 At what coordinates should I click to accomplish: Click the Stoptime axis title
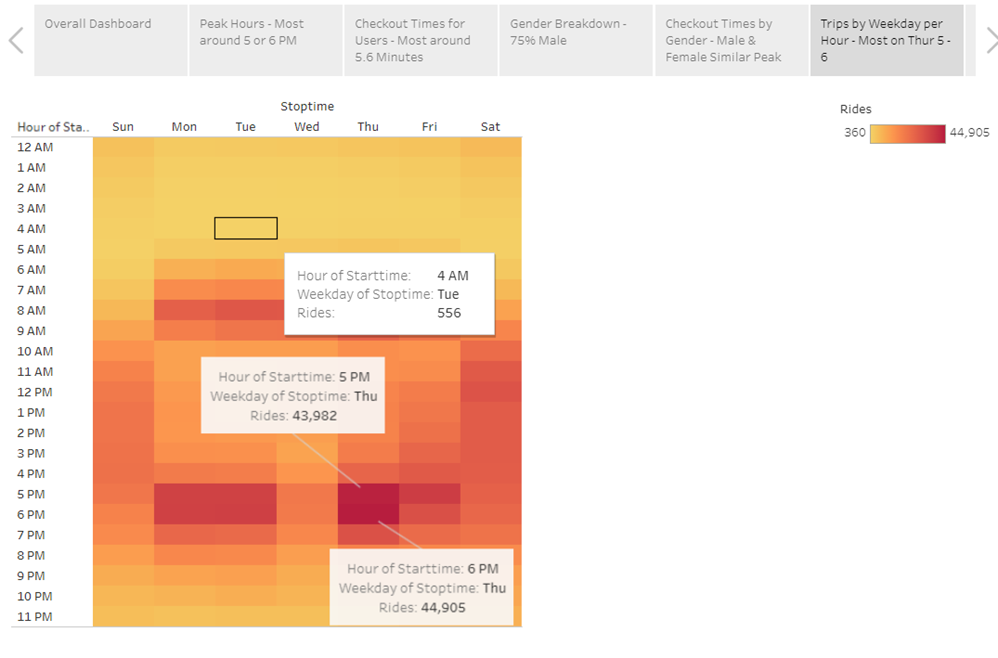(x=307, y=106)
